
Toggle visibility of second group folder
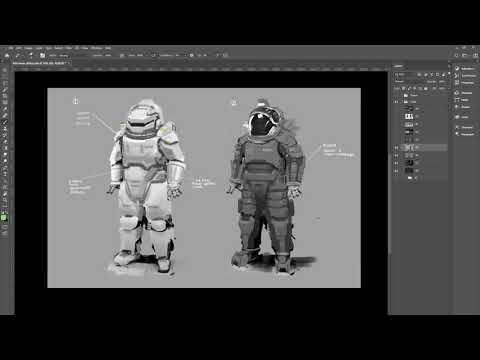click(x=397, y=101)
